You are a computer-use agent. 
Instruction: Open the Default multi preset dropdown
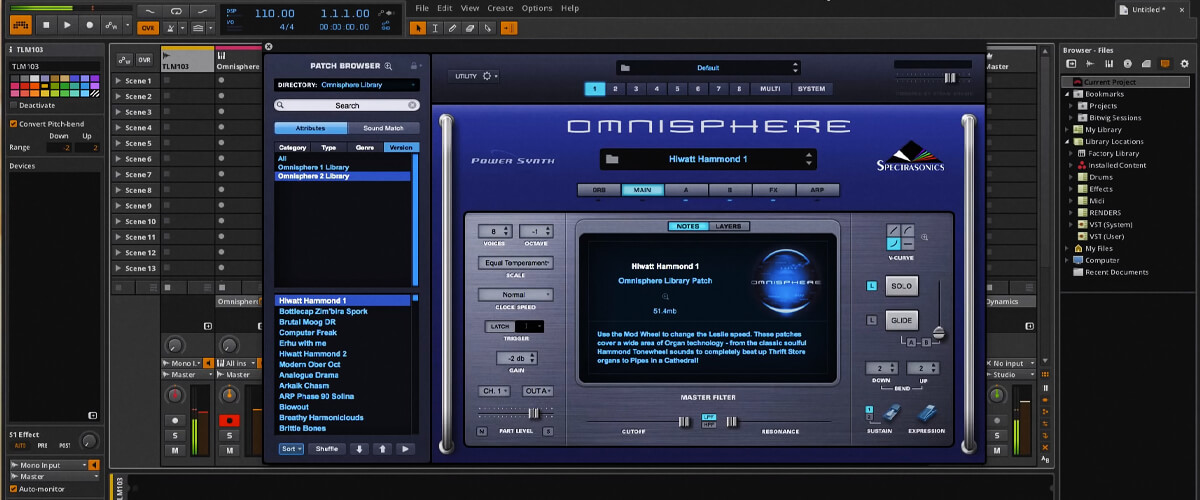[x=708, y=68]
